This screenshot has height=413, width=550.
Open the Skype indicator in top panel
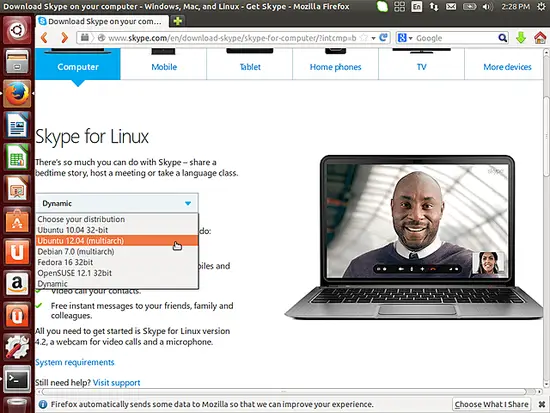tap(382, 6)
